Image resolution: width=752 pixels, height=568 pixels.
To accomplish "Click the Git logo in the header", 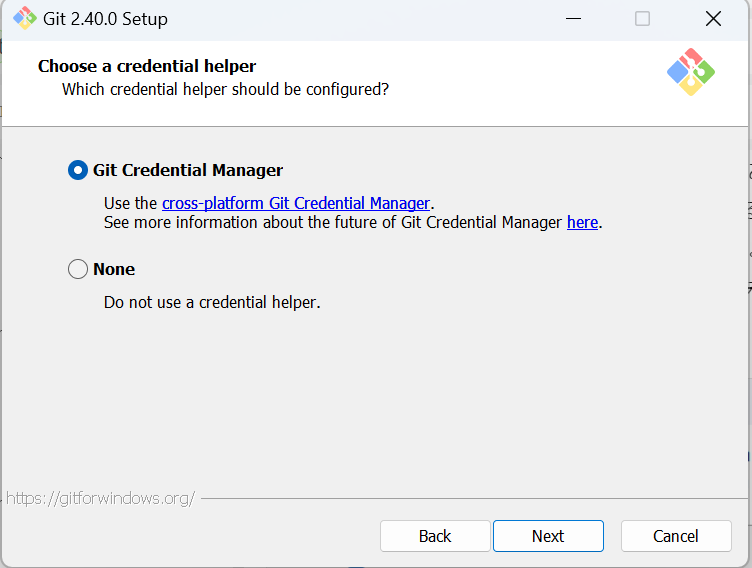I will (691, 72).
